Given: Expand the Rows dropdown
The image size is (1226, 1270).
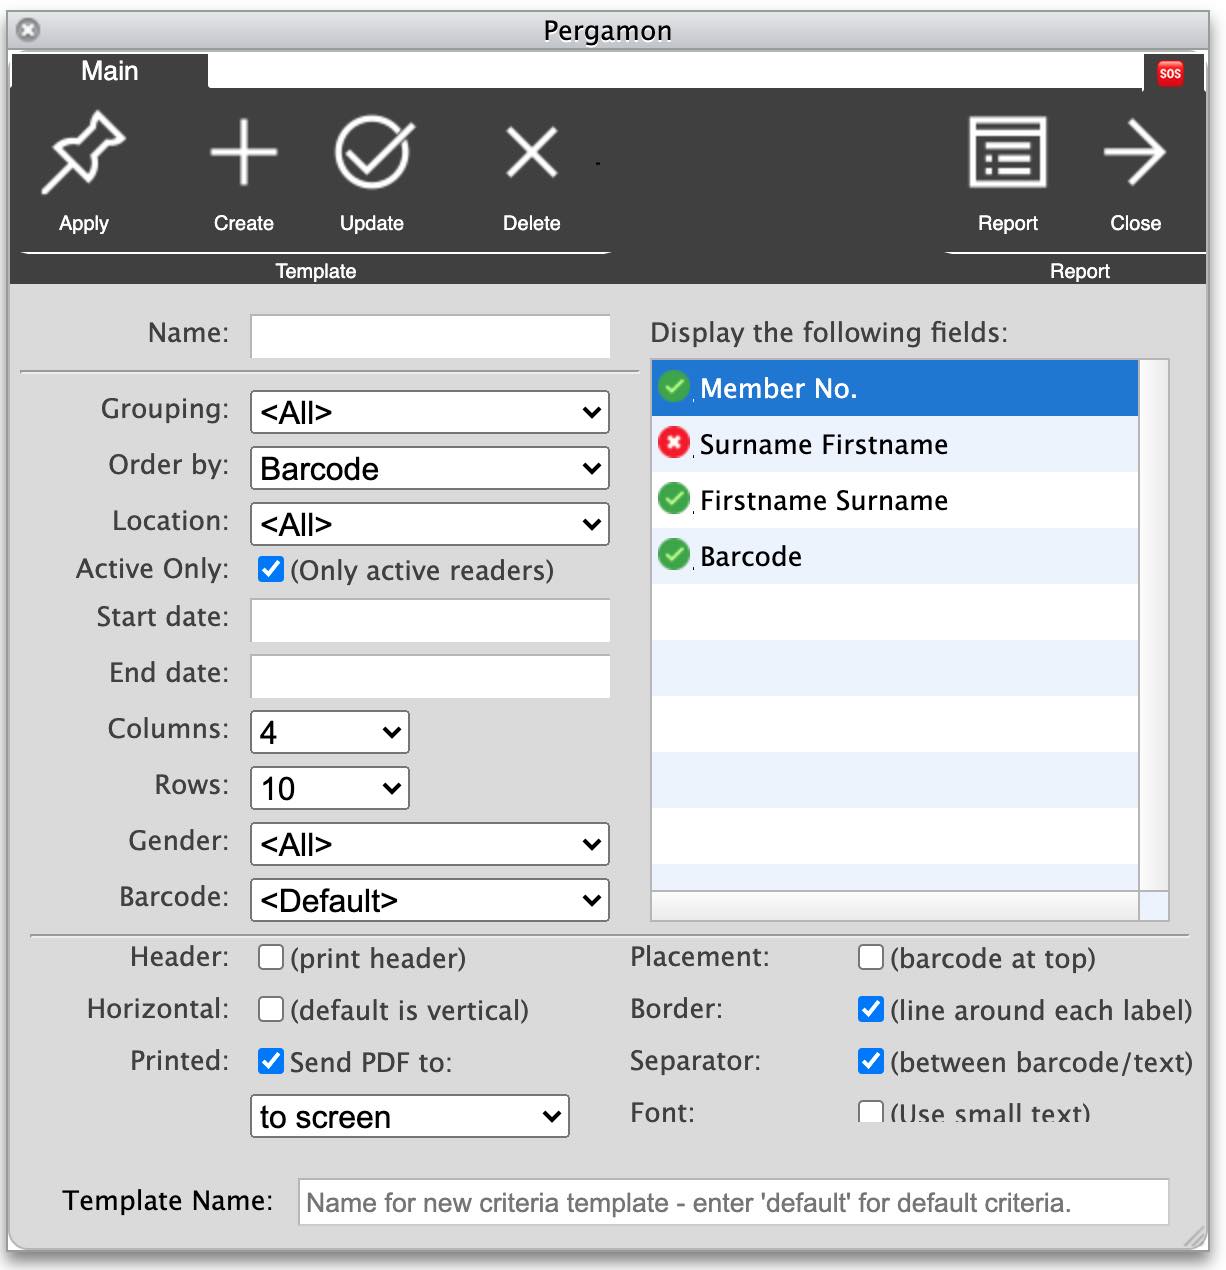Looking at the screenshot, I should (x=330, y=788).
